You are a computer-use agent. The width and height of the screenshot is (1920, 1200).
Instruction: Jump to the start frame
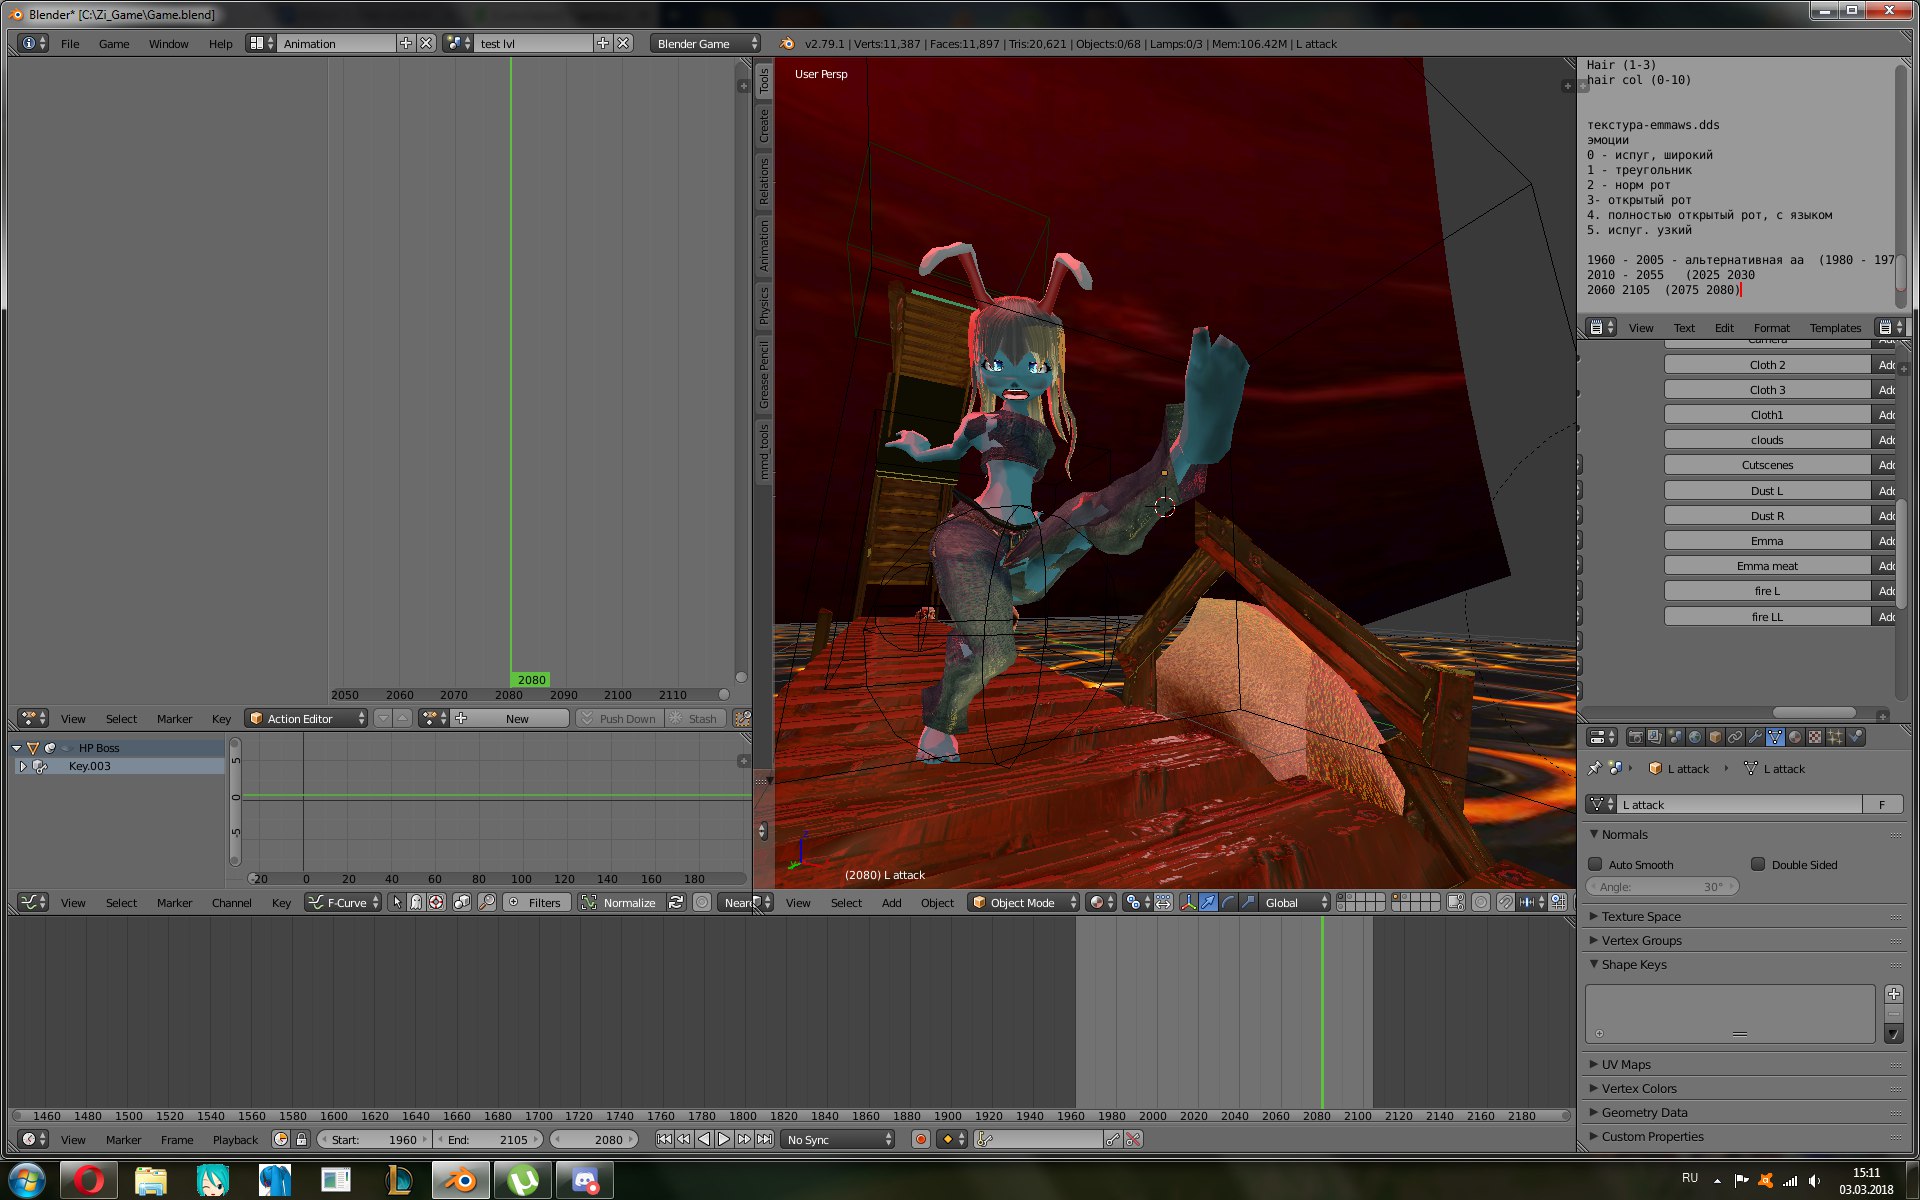(664, 1139)
